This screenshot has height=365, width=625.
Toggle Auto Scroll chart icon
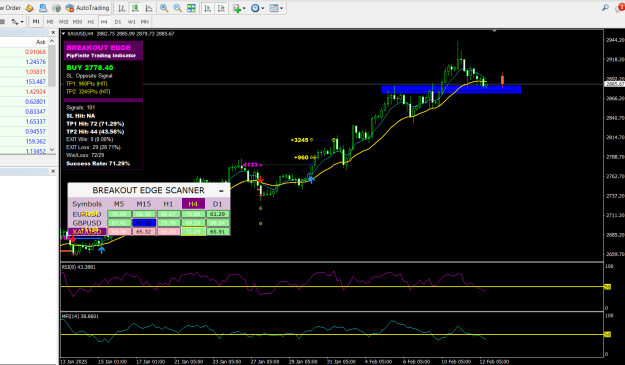coord(207,8)
